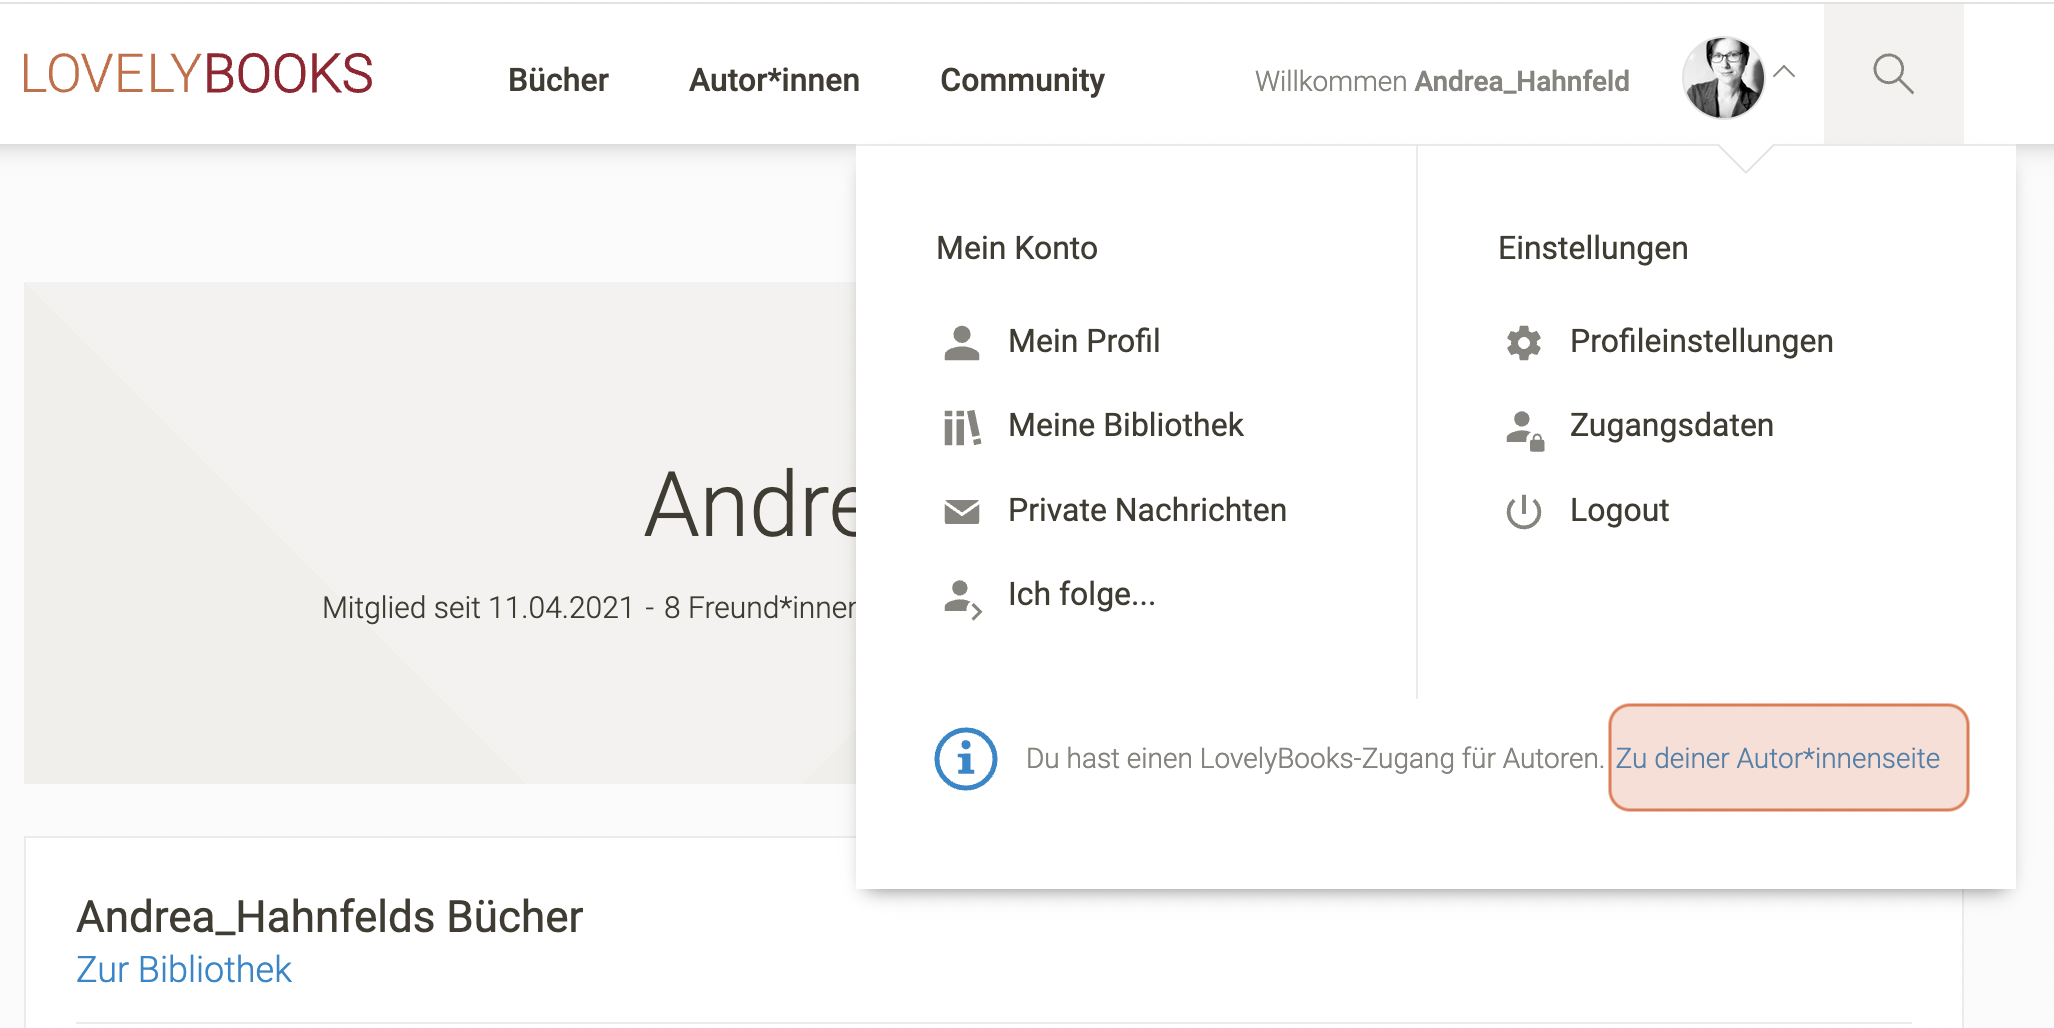Viewport: 2054px width, 1028px height.
Task: Open Mein Profil
Action: pyautogui.click(x=1084, y=341)
